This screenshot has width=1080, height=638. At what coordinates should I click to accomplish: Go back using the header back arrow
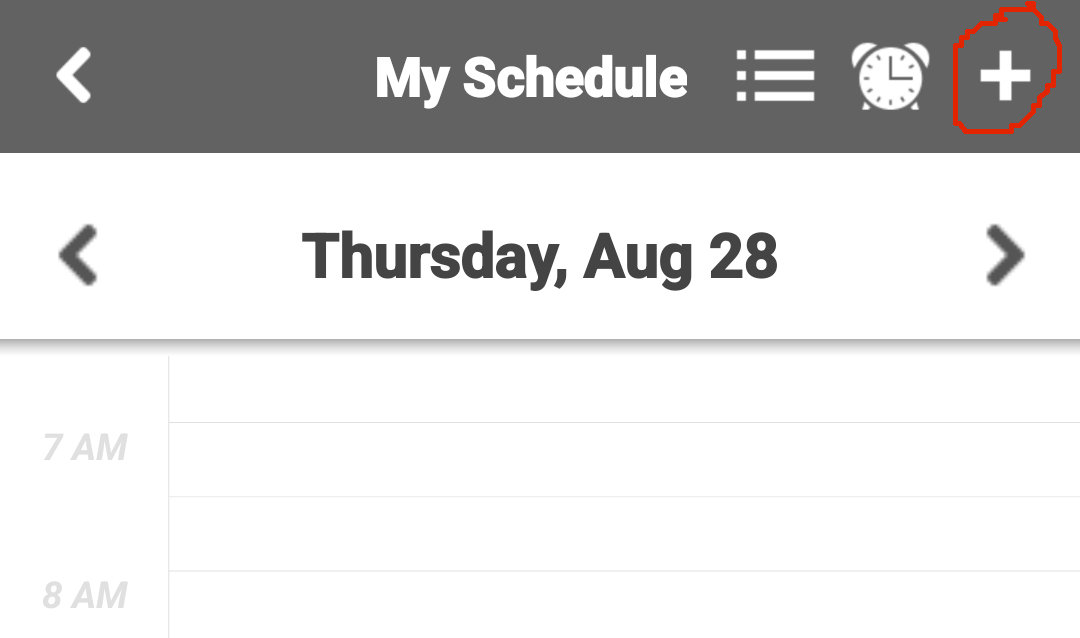point(74,76)
